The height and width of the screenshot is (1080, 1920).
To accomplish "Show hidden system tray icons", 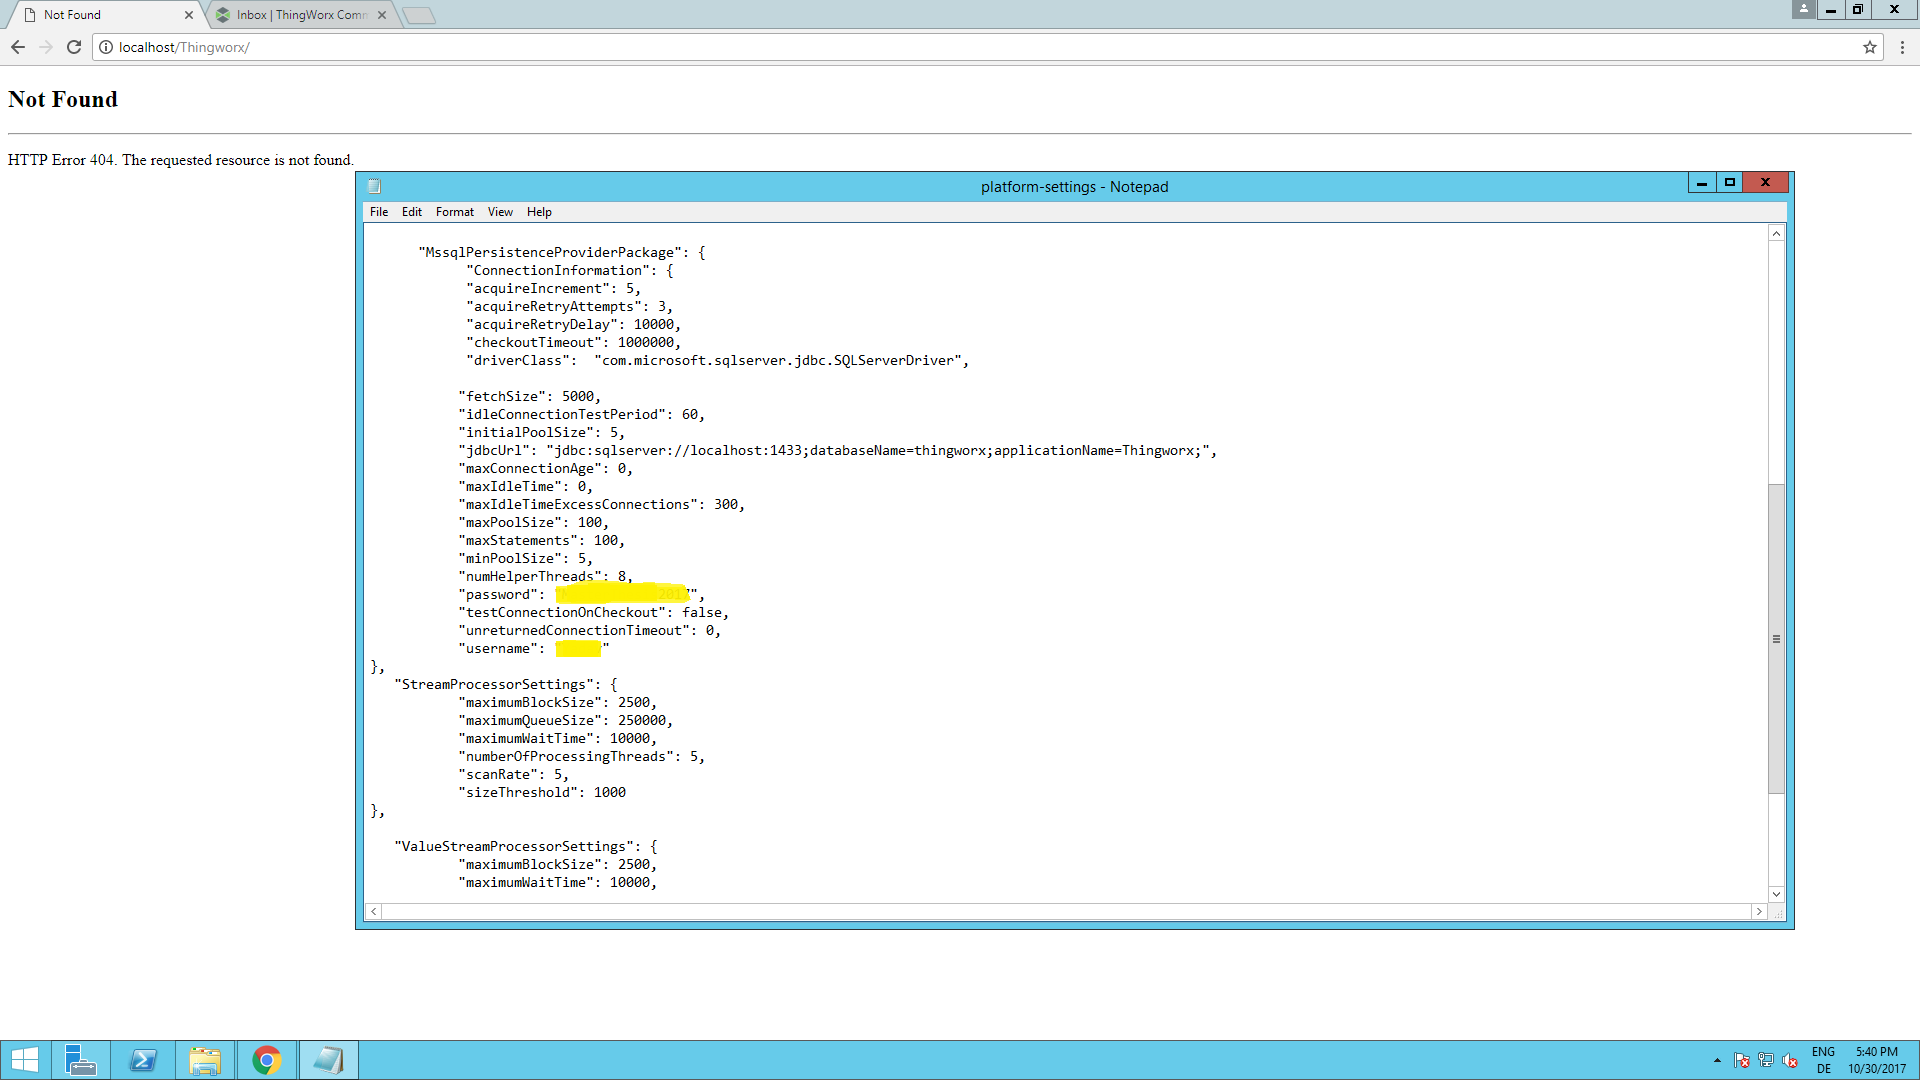I will (1717, 1060).
